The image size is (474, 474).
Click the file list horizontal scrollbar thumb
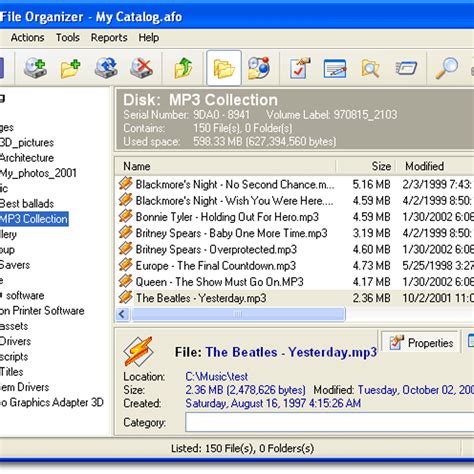(238, 314)
